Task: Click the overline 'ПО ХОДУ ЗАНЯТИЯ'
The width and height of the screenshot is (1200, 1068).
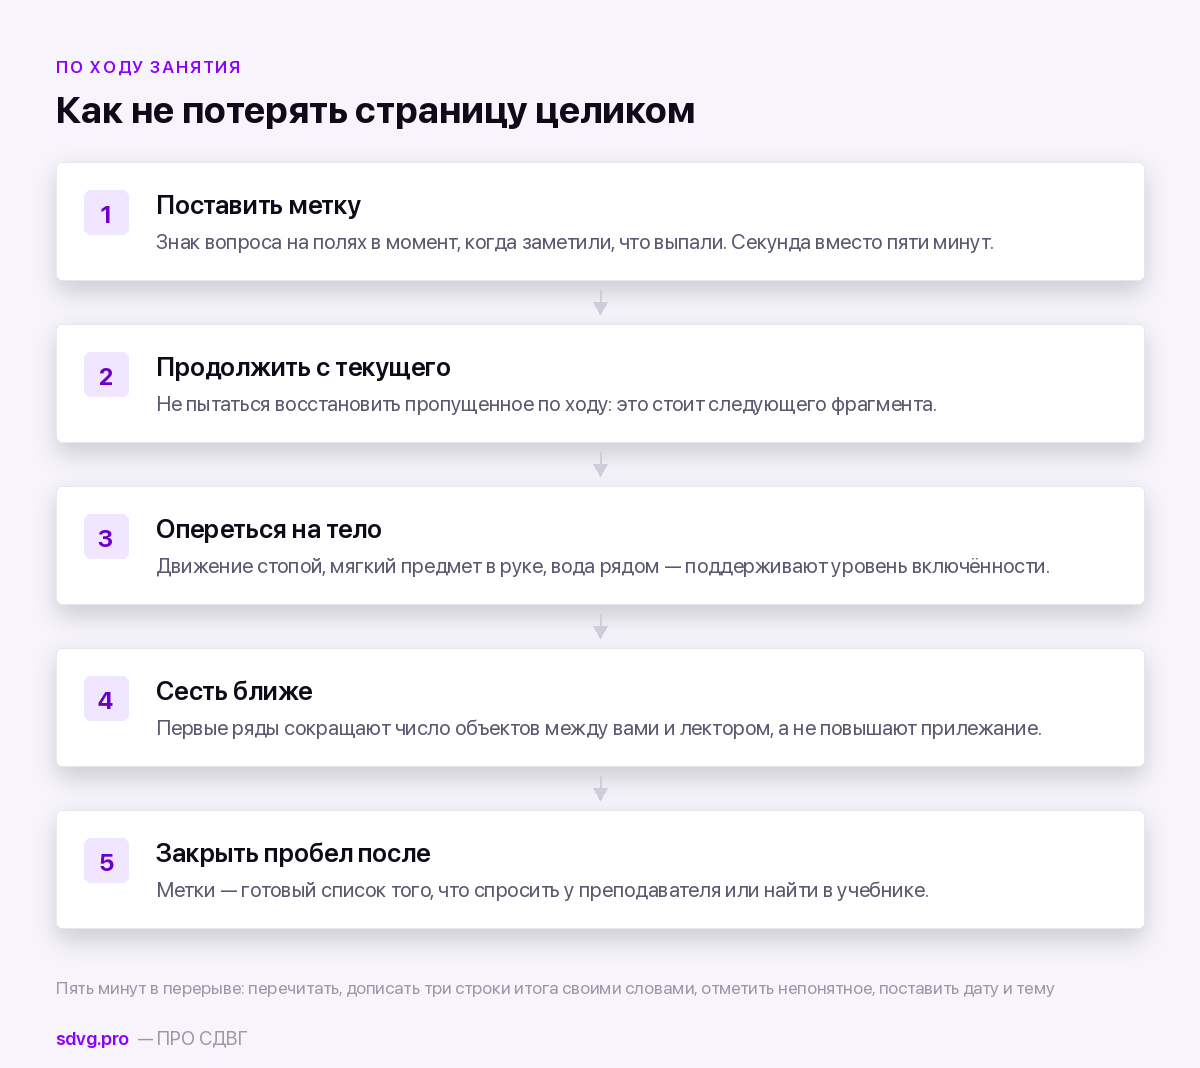Action: tap(149, 67)
